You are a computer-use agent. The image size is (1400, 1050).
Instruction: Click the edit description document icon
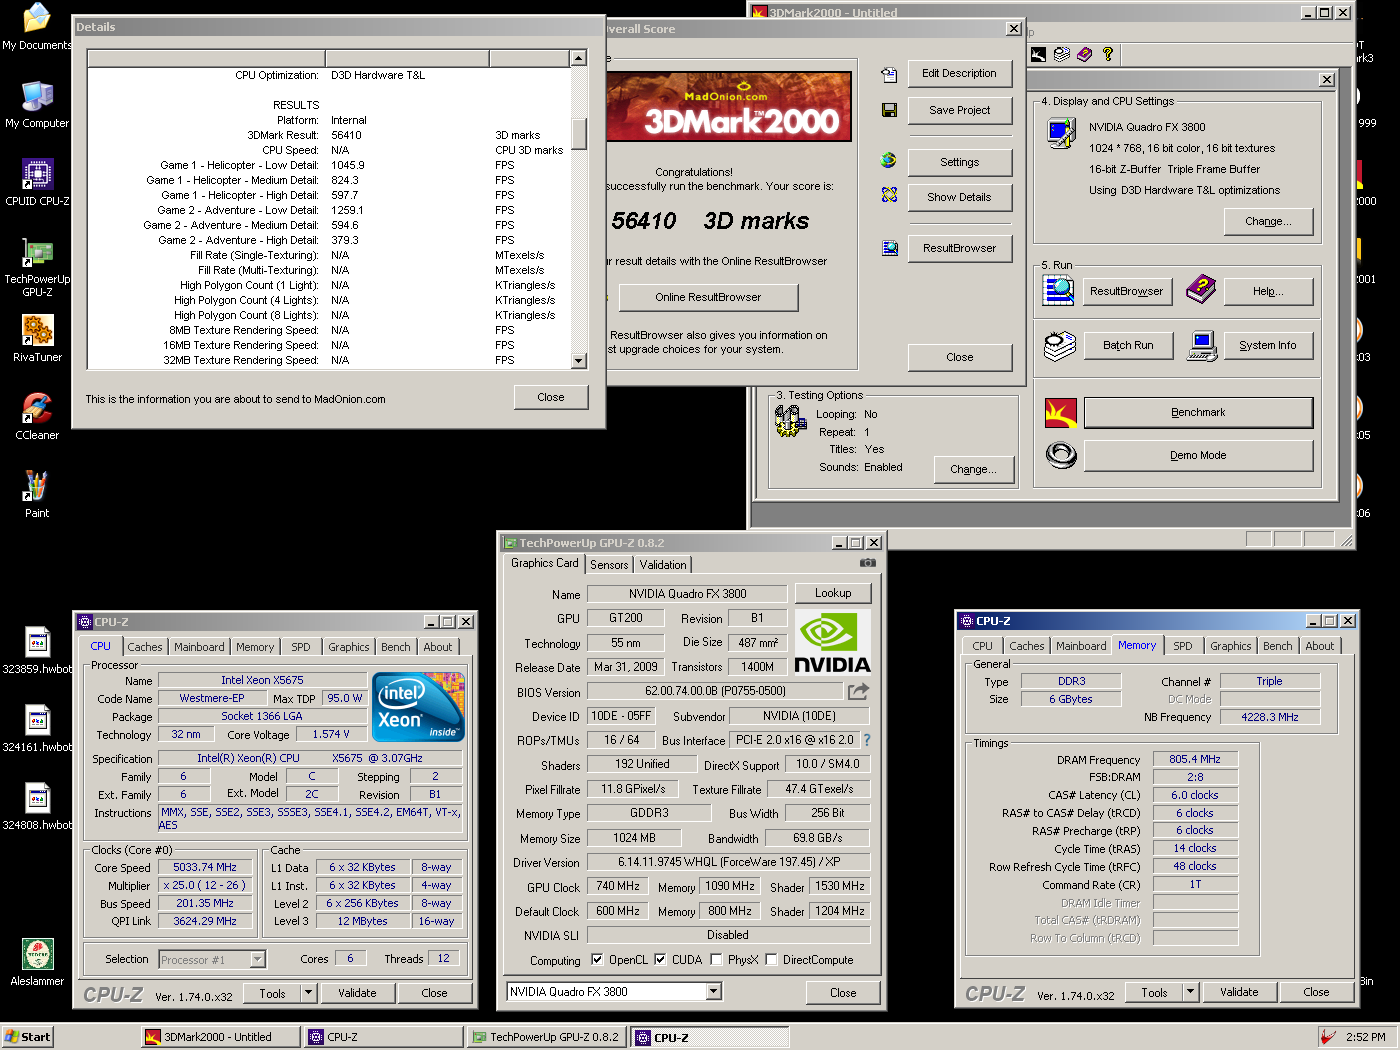tap(889, 75)
